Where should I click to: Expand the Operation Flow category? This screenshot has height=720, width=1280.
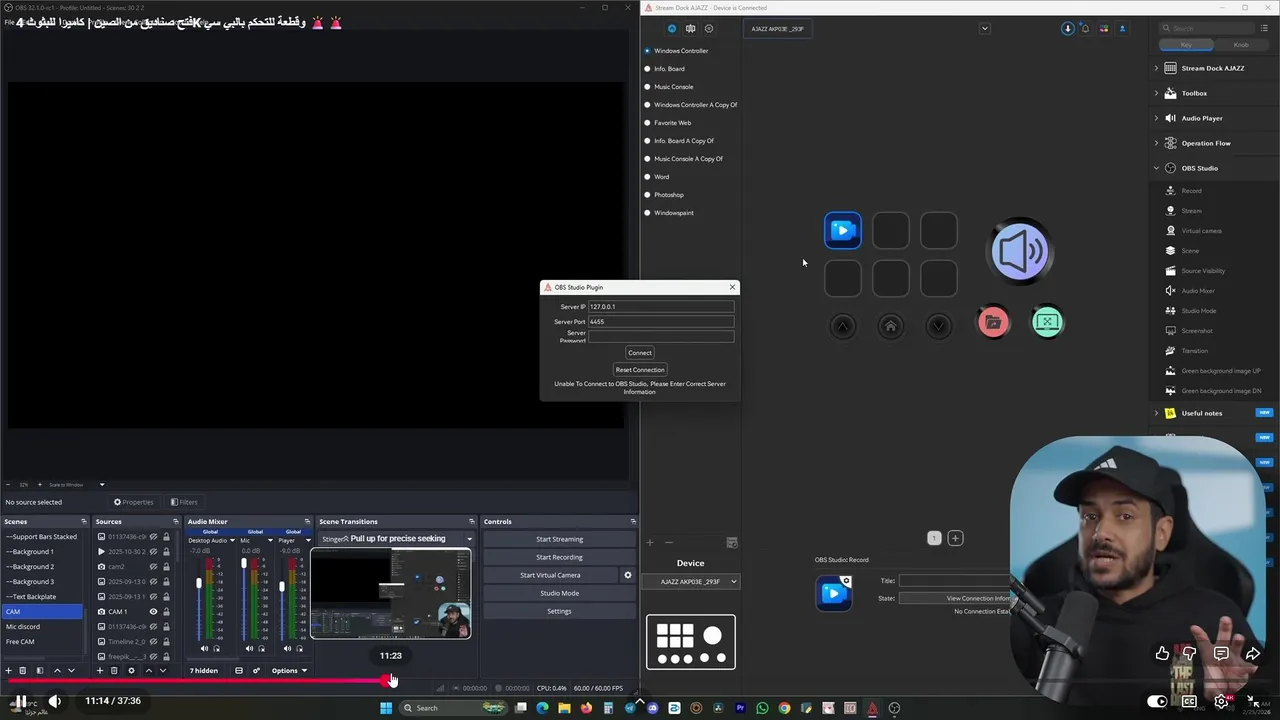click(x=1157, y=143)
